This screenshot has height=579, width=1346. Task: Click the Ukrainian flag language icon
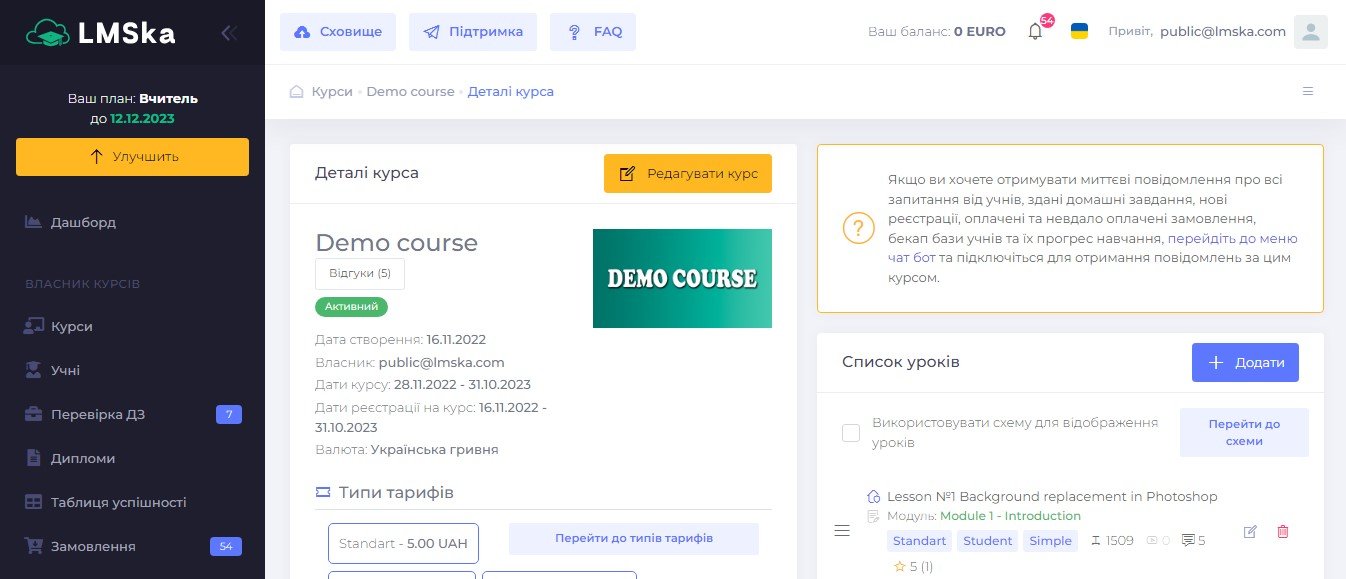(x=1079, y=31)
